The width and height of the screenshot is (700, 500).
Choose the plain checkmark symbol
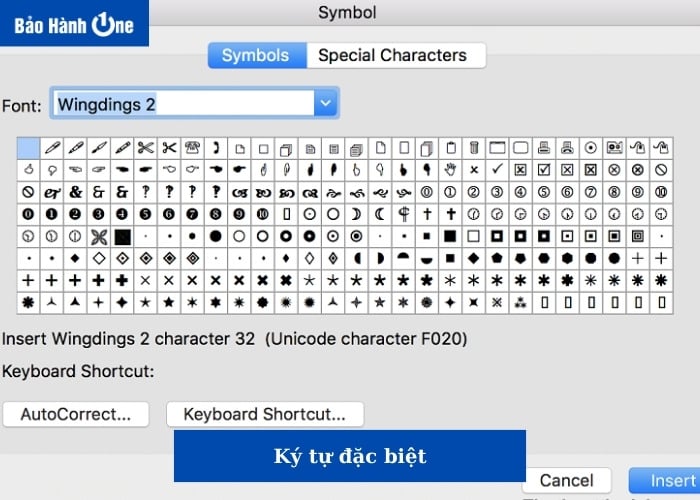click(497, 169)
